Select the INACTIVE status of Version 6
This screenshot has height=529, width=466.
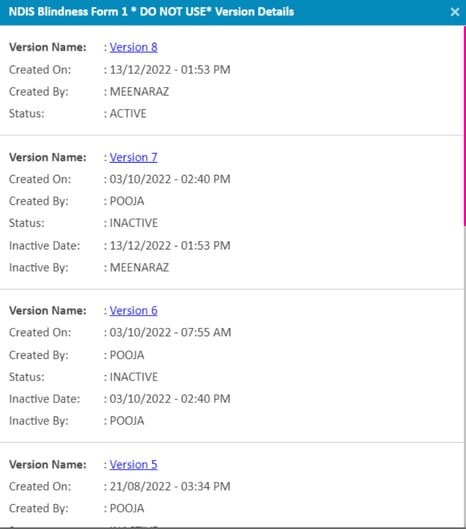pos(134,377)
